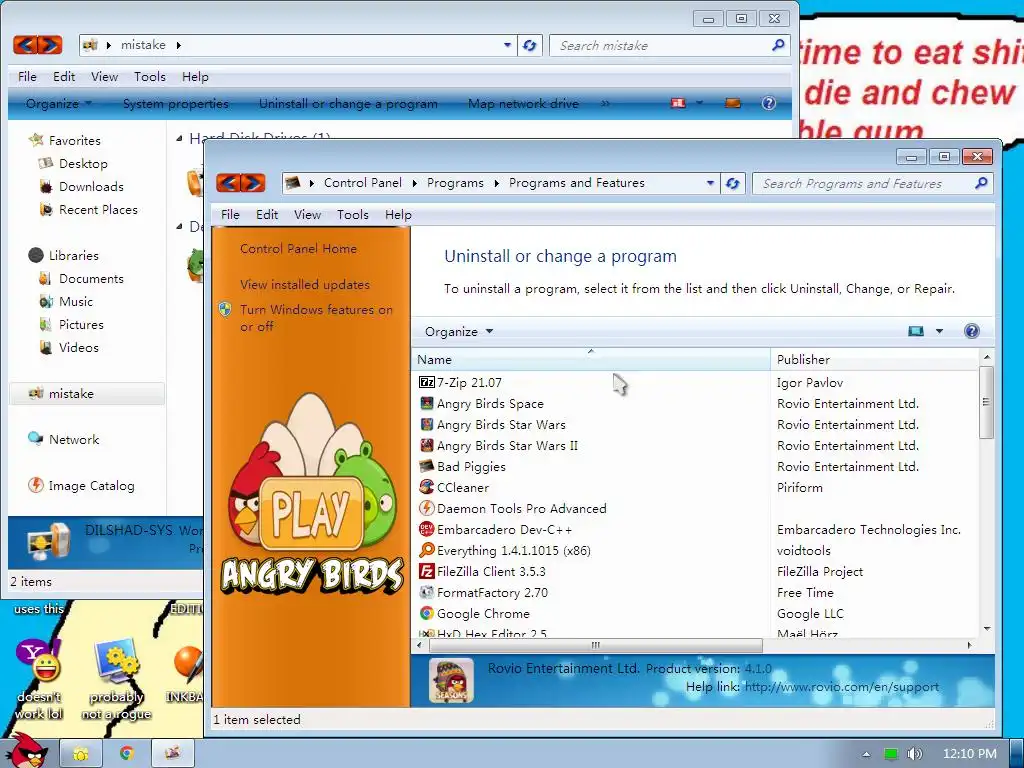The image size is (1024, 768).
Task: Click the FileZilla Client 3.5.3 icon
Action: (x=426, y=571)
